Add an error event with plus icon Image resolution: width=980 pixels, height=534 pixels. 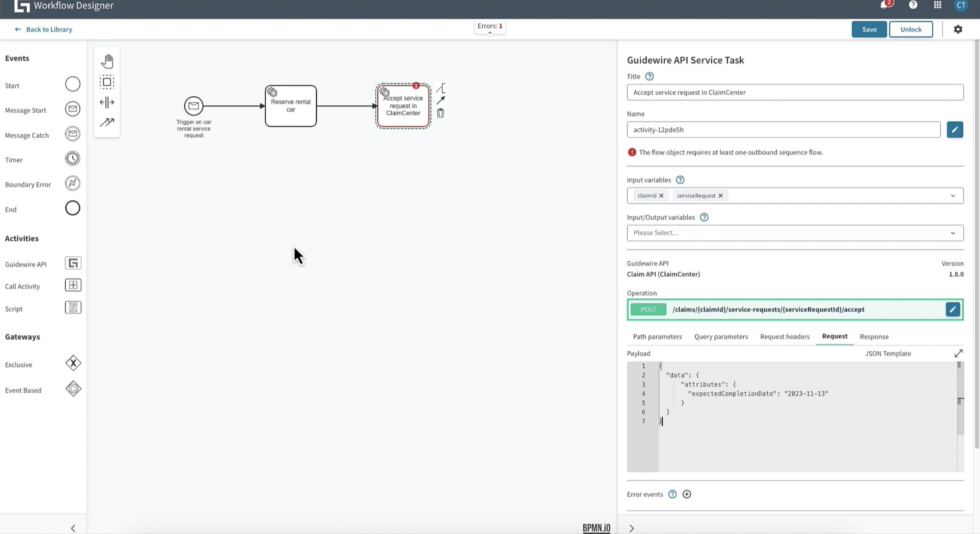687,494
